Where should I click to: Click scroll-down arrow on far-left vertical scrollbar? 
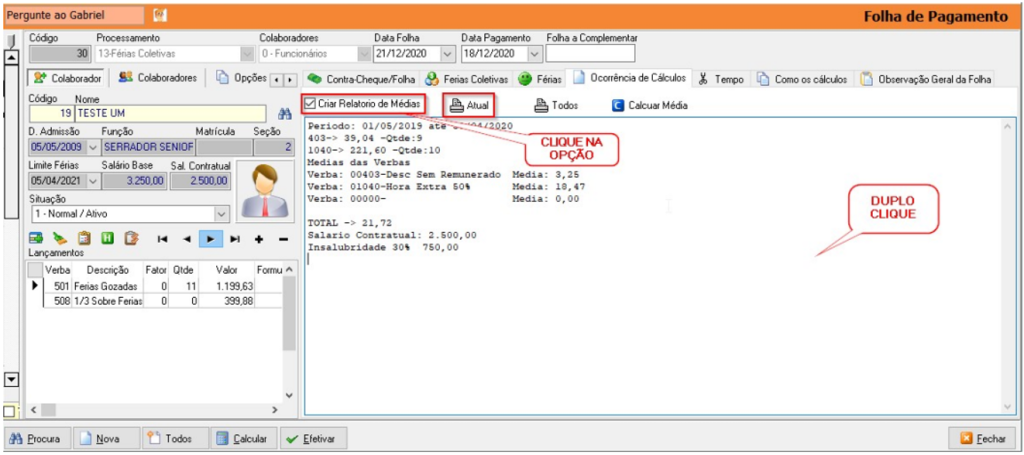point(11,379)
